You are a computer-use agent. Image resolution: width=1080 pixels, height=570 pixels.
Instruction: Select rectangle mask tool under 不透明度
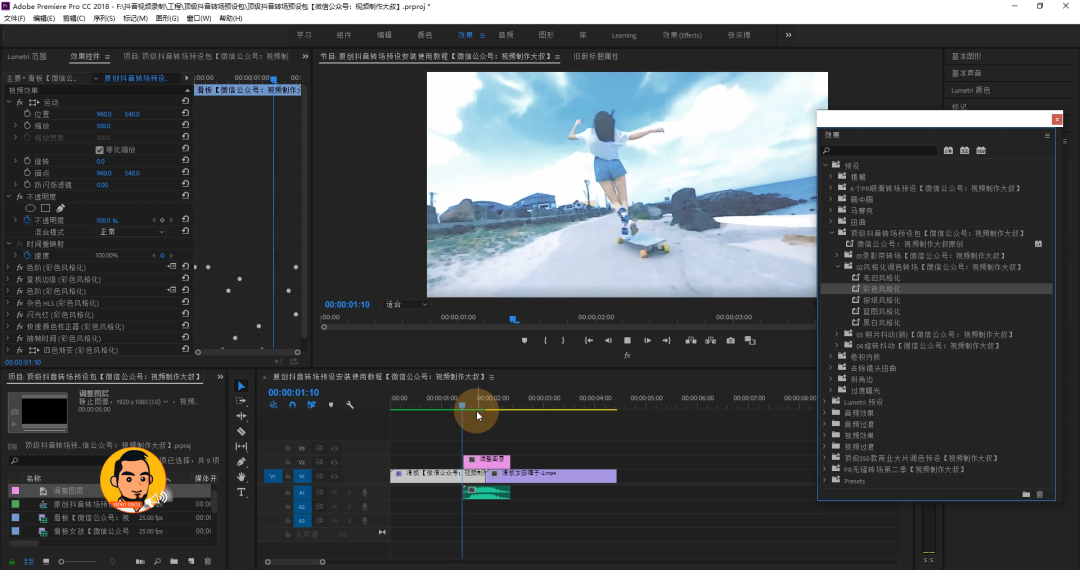click(45, 208)
